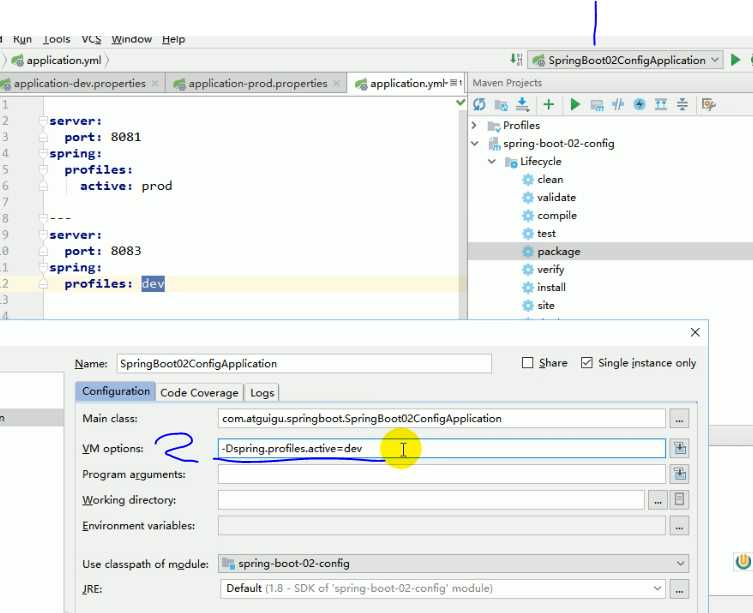Select compile lifecycle goal
753x613 pixels.
coord(557,216)
